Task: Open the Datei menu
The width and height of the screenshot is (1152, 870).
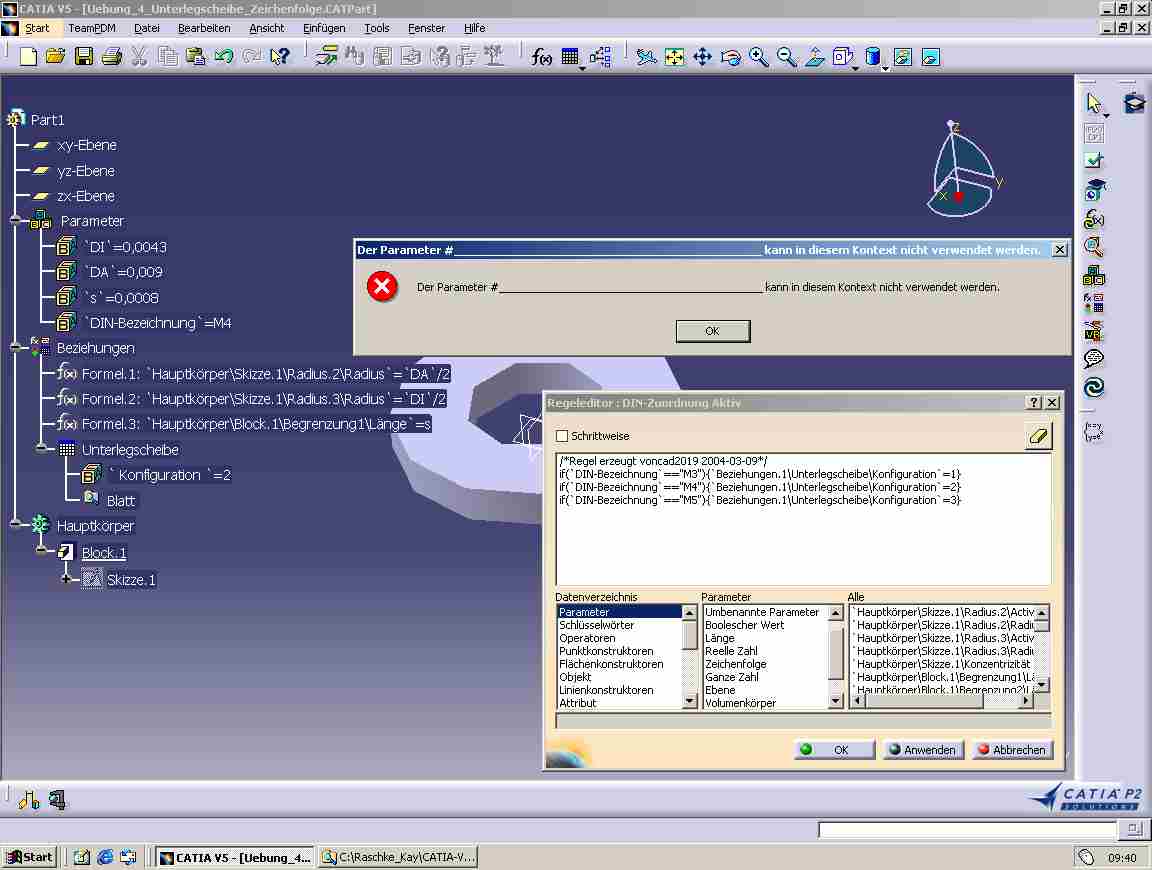Action: [x=147, y=28]
